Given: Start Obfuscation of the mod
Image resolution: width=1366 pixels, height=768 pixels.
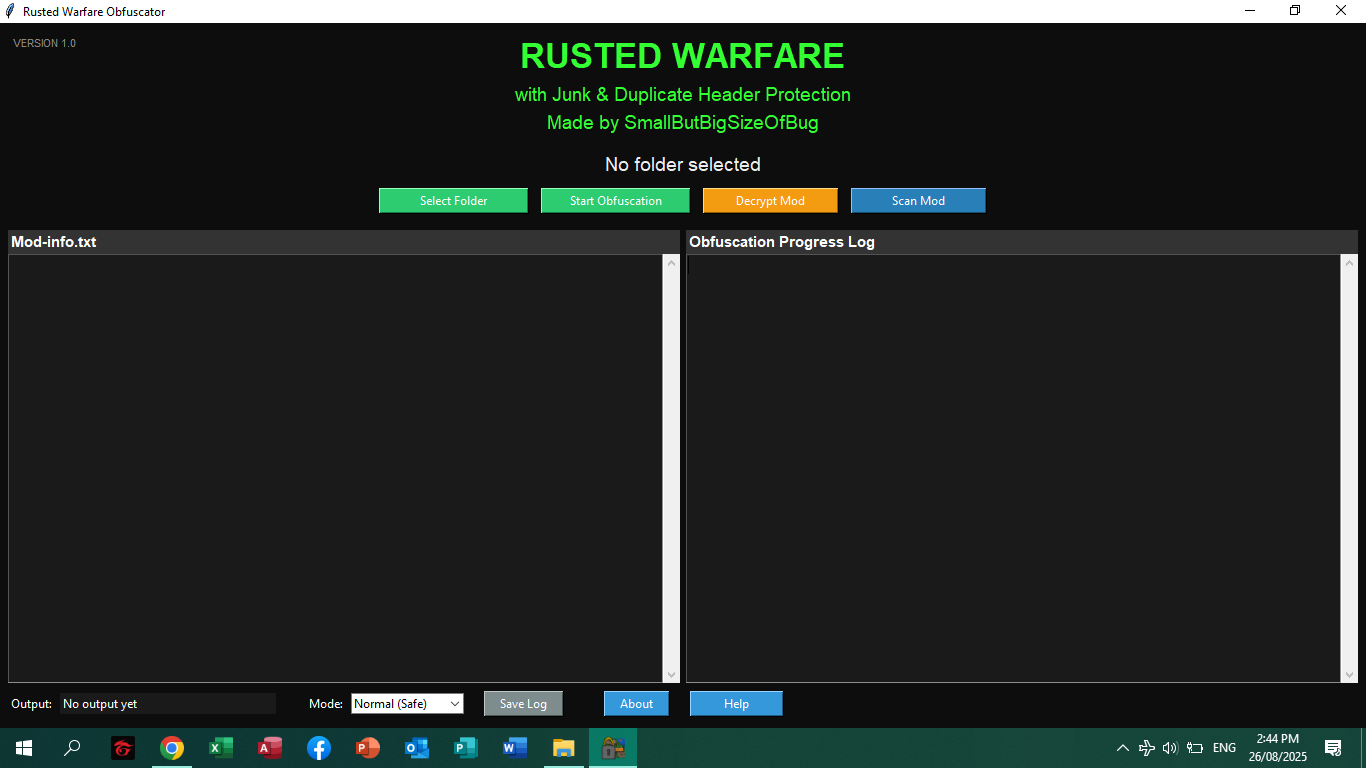Looking at the screenshot, I should tap(615, 200).
